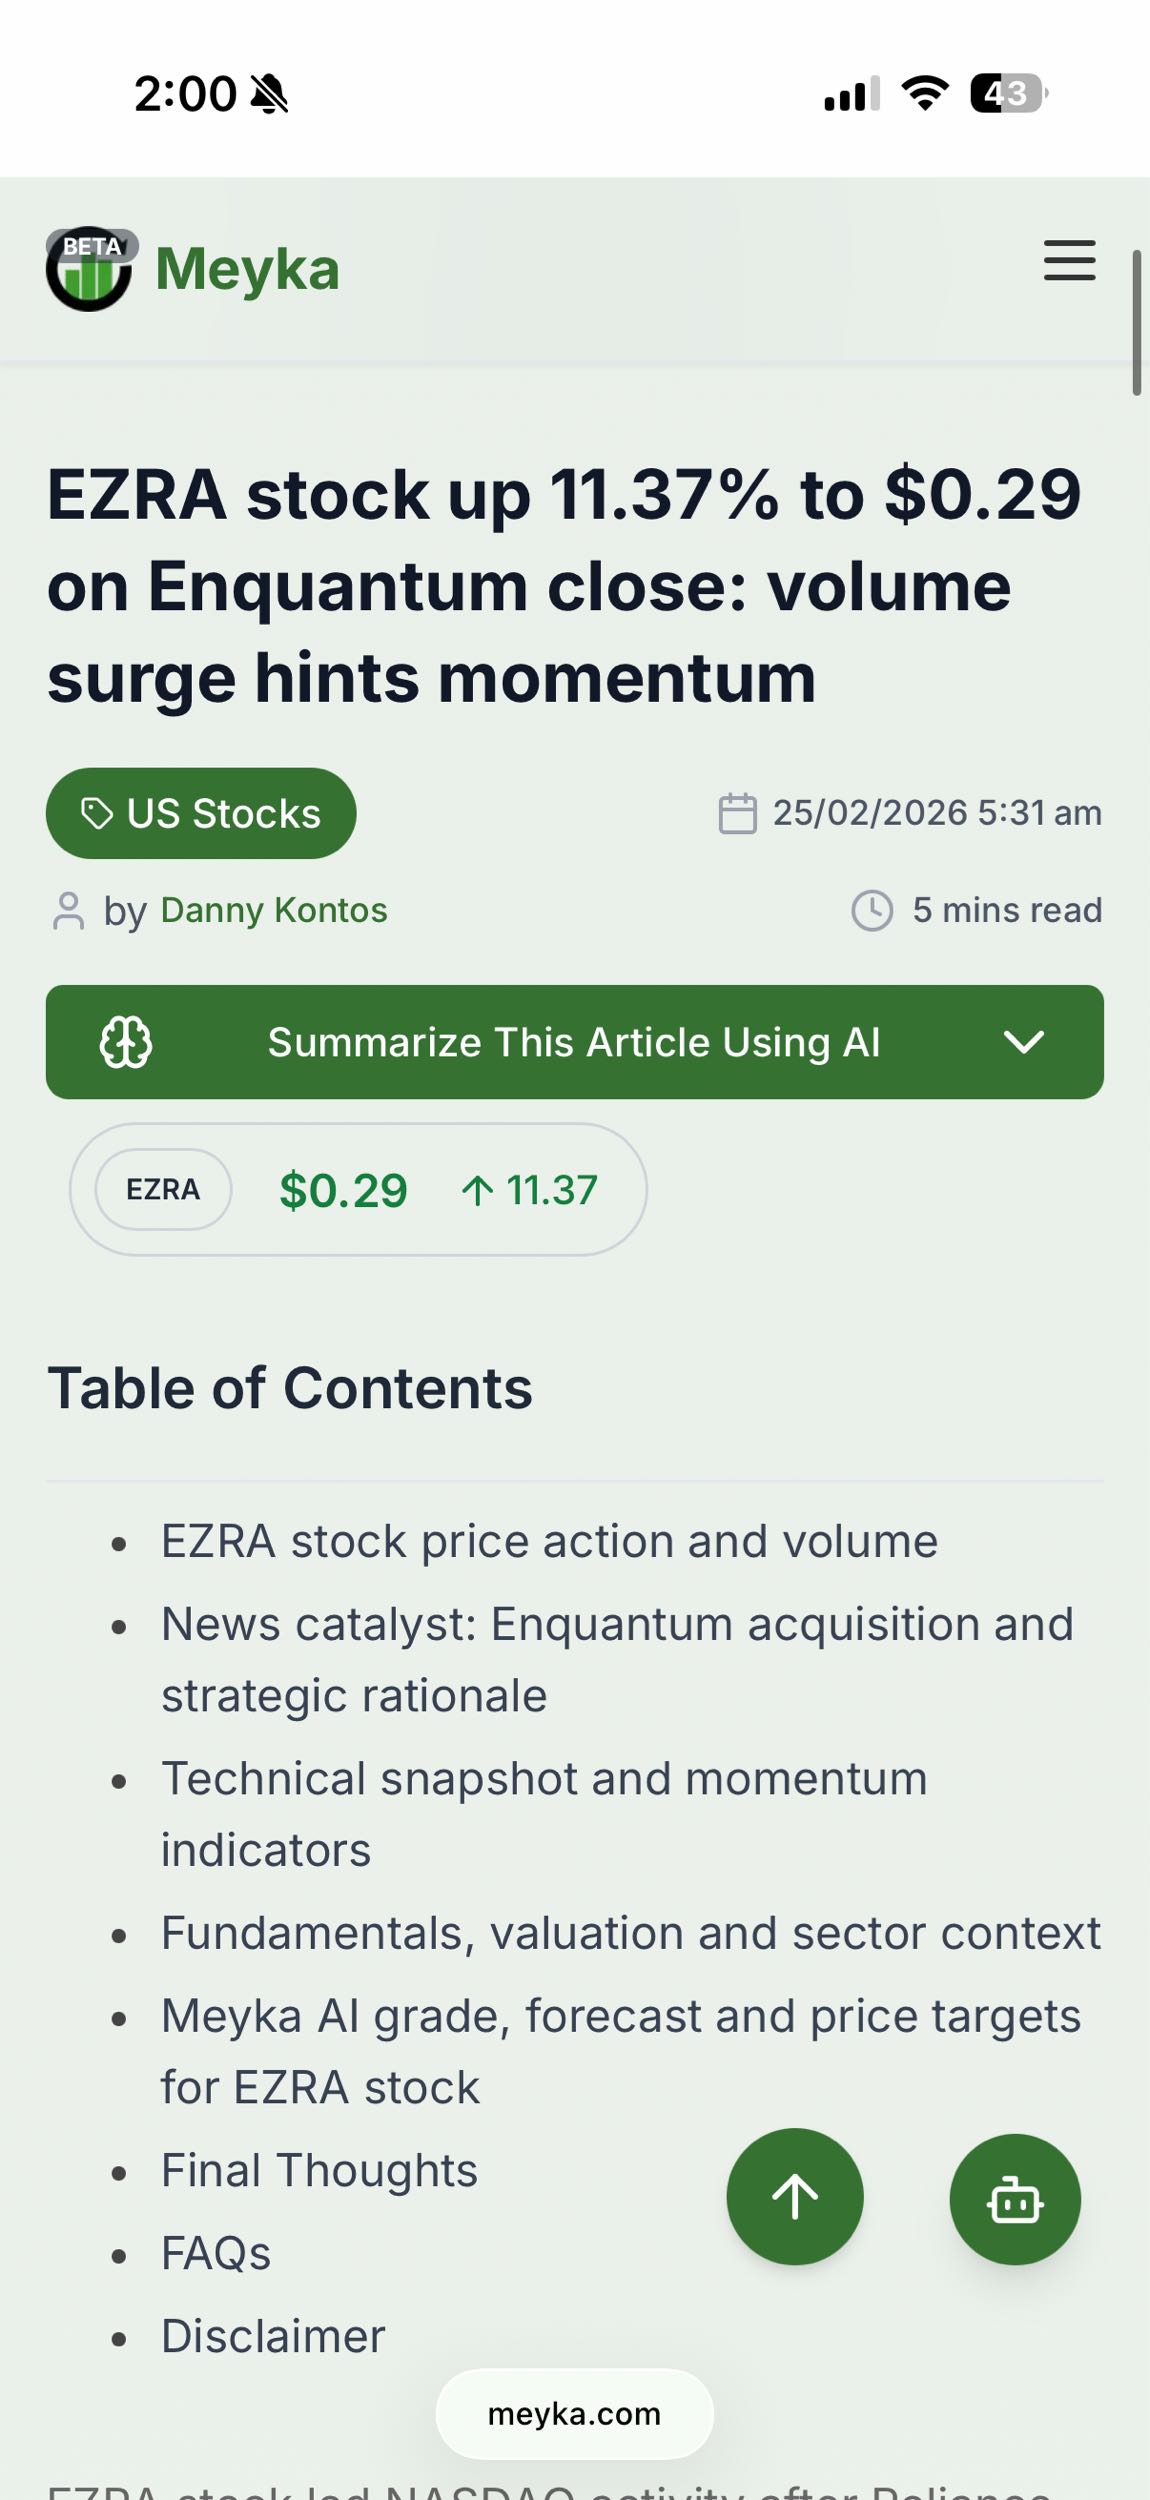Open Fundamentals, valuation and sector context
The height and width of the screenshot is (2500, 1150).
pyautogui.click(x=630, y=1933)
